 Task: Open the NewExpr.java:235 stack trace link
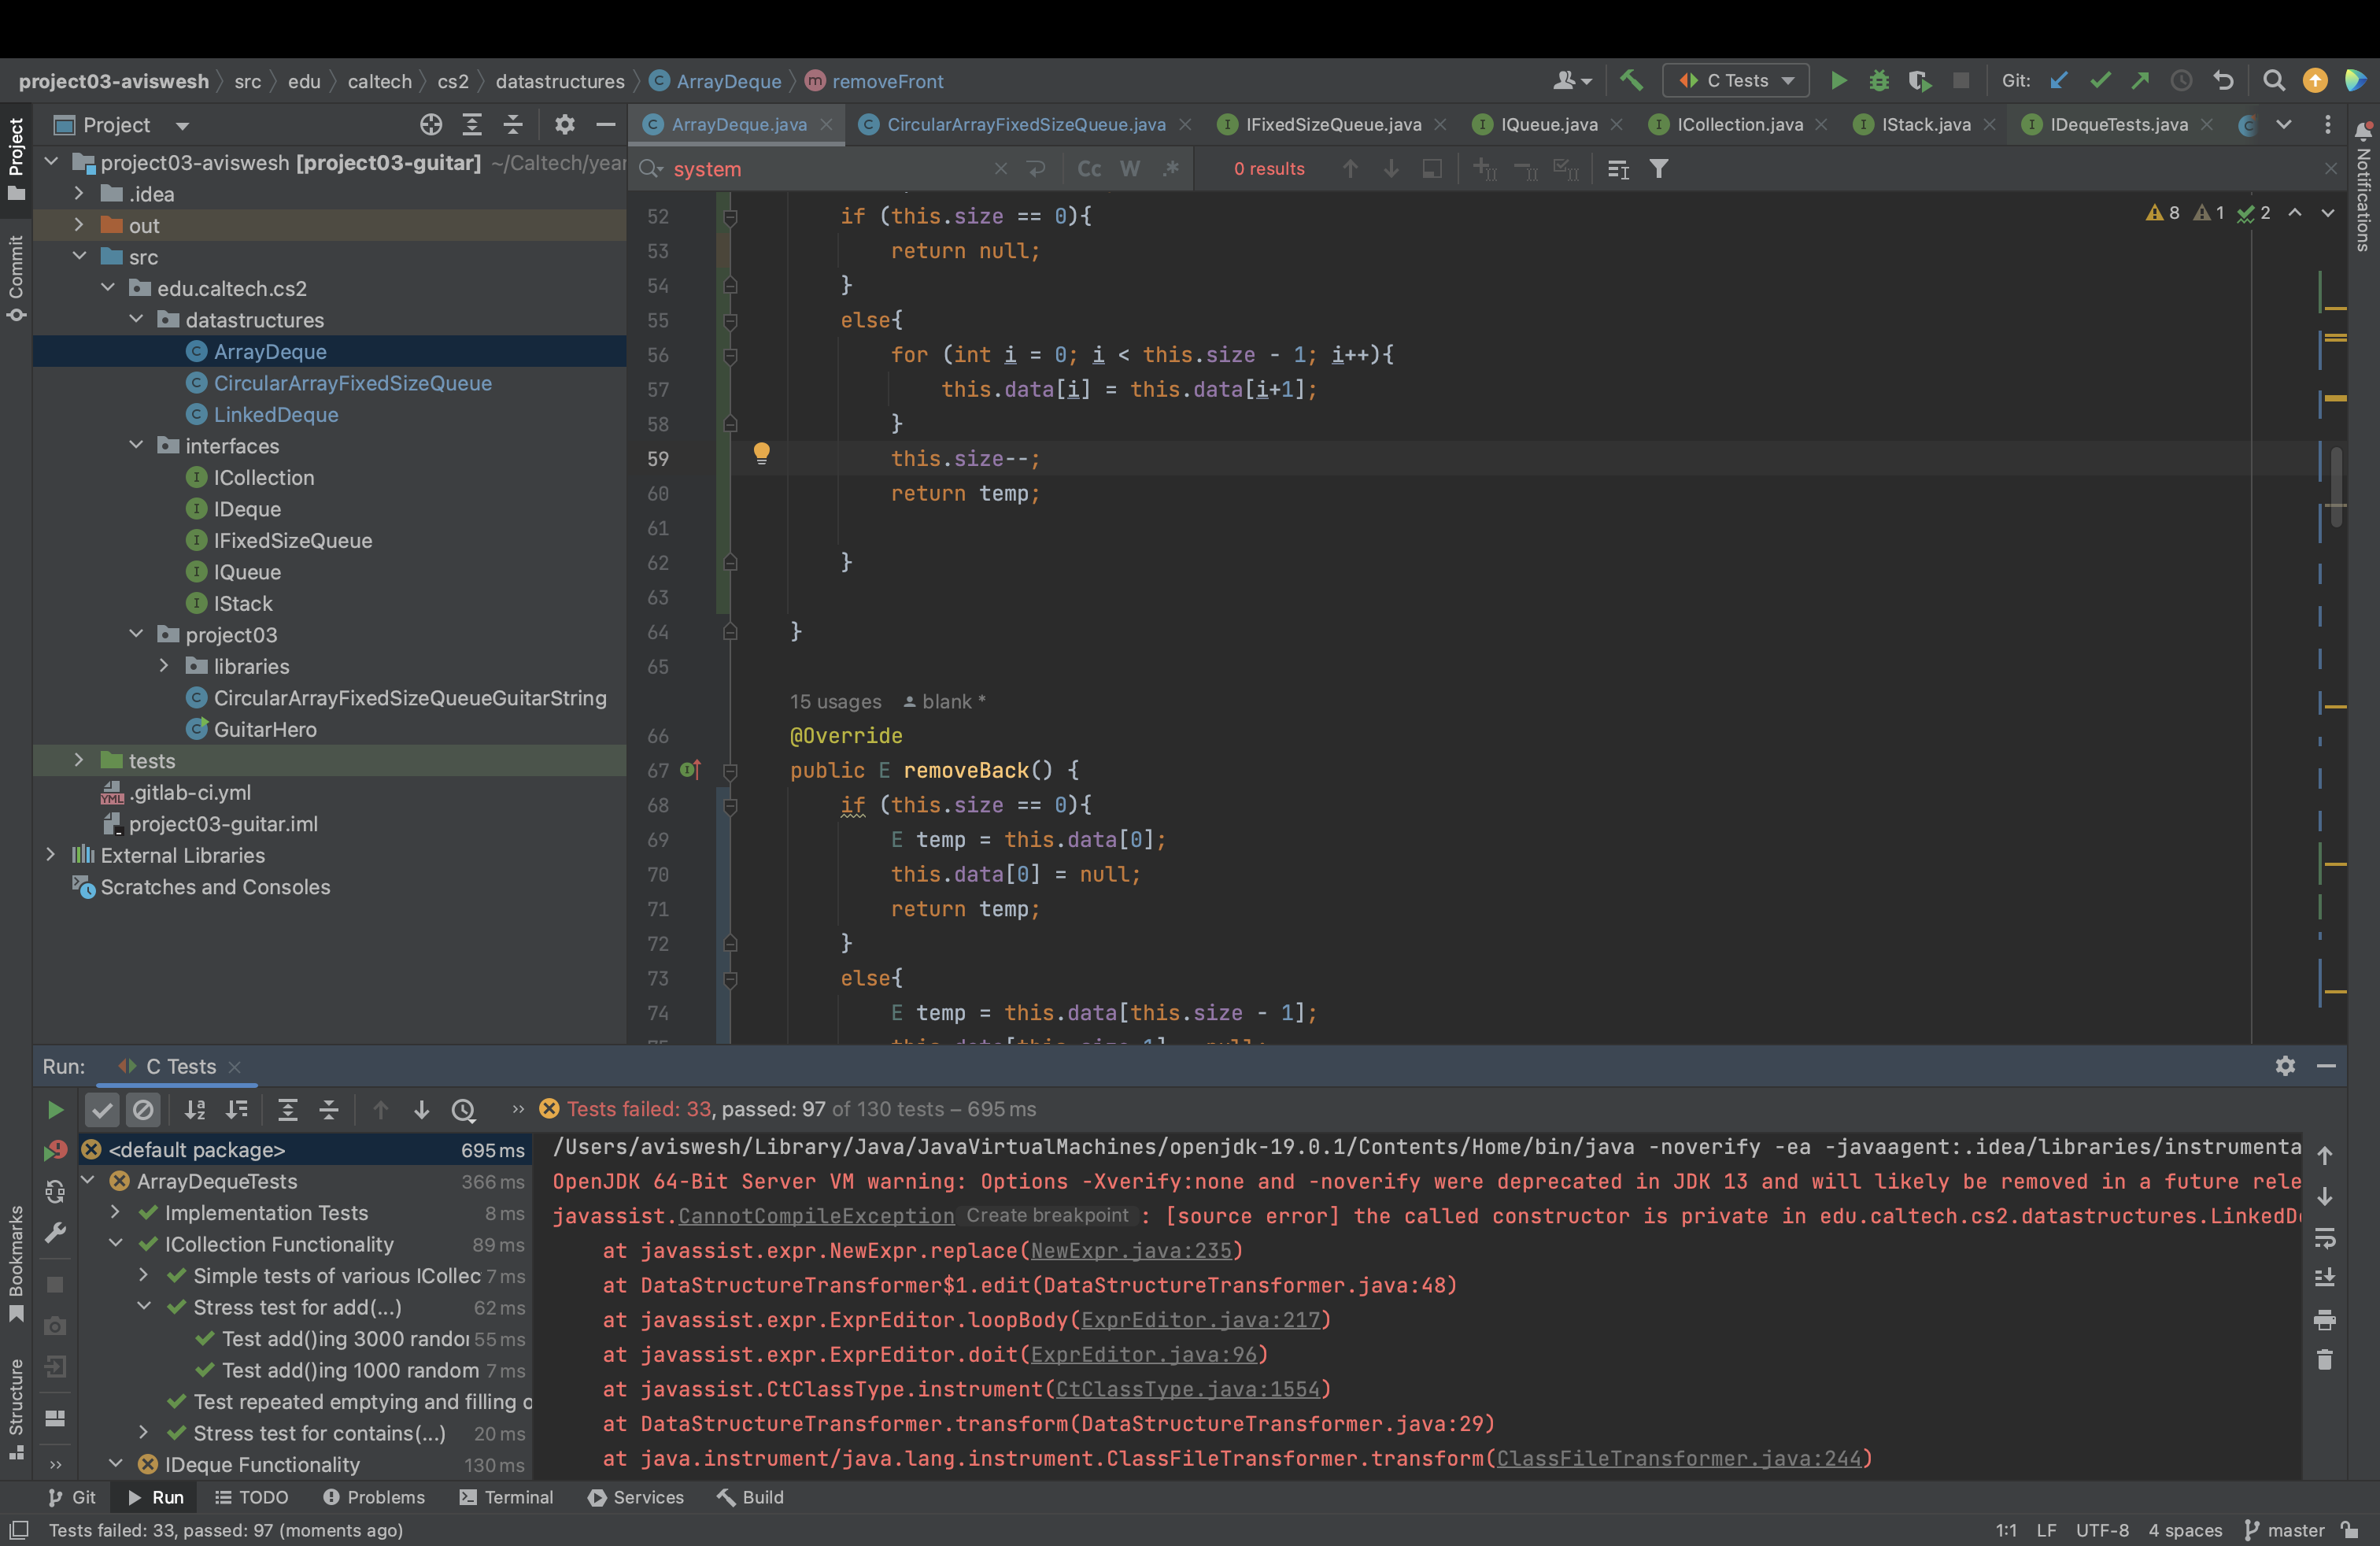(1131, 1250)
